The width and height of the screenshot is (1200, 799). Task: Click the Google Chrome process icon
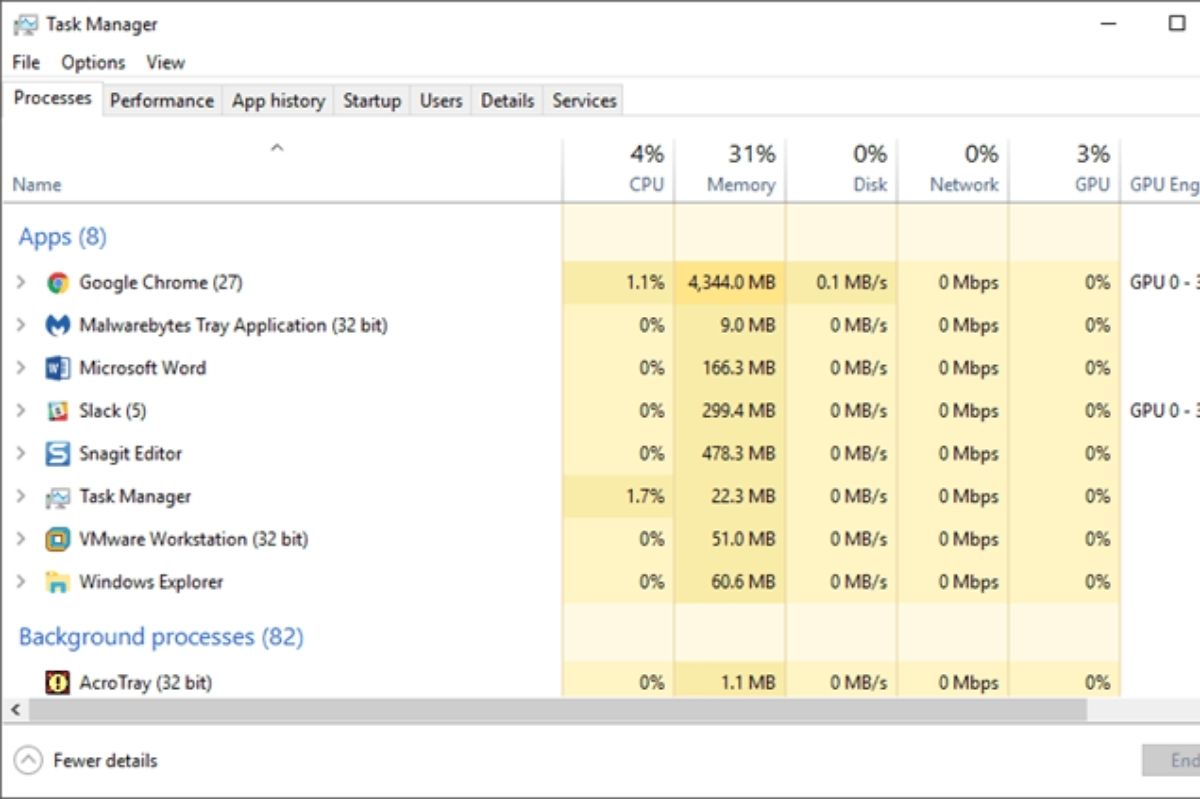click(x=59, y=282)
